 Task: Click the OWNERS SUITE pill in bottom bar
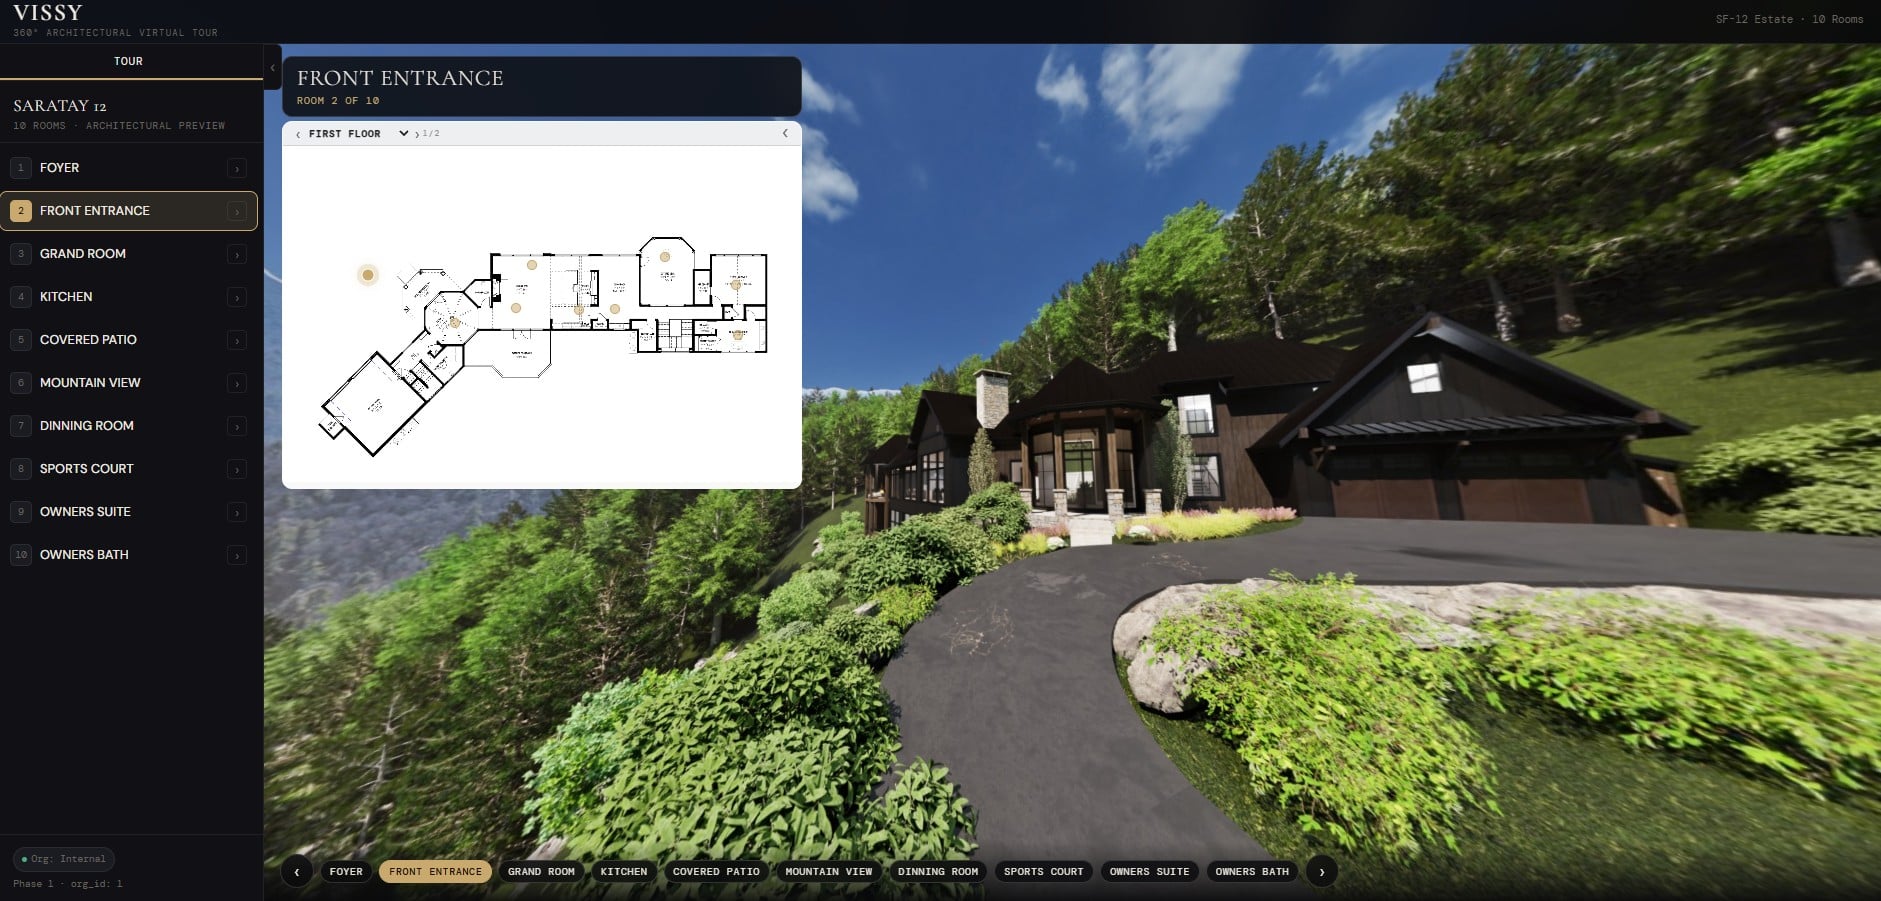[x=1150, y=872]
